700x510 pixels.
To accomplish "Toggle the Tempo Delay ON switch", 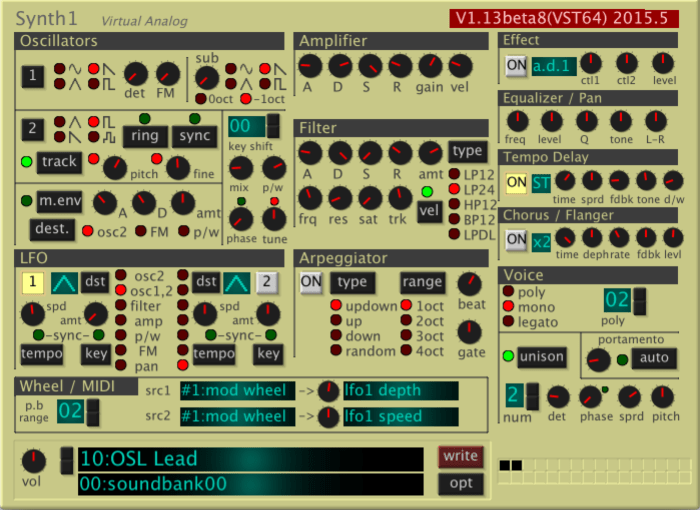I will pyautogui.click(x=516, y=183).
